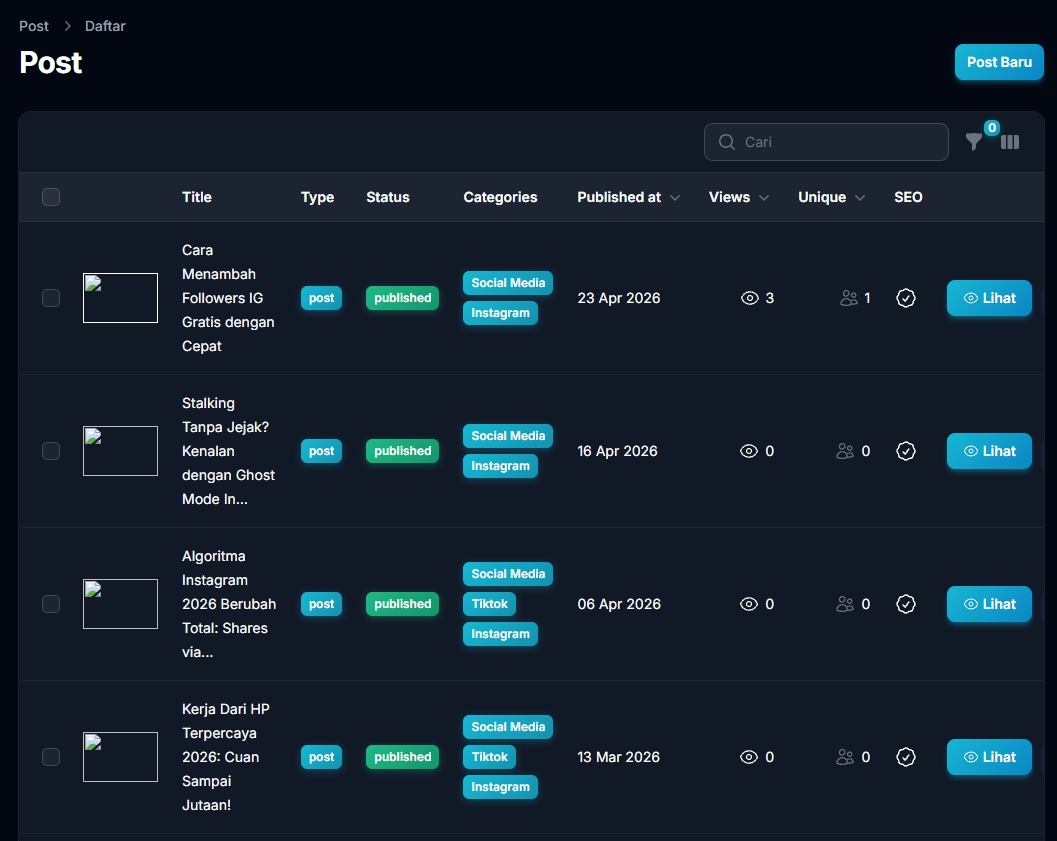Click unique visitors icon in 06 Apr 2026 row
Image resolution: width=1057 pixels, height=841 pixels.
tap(845, 604)
